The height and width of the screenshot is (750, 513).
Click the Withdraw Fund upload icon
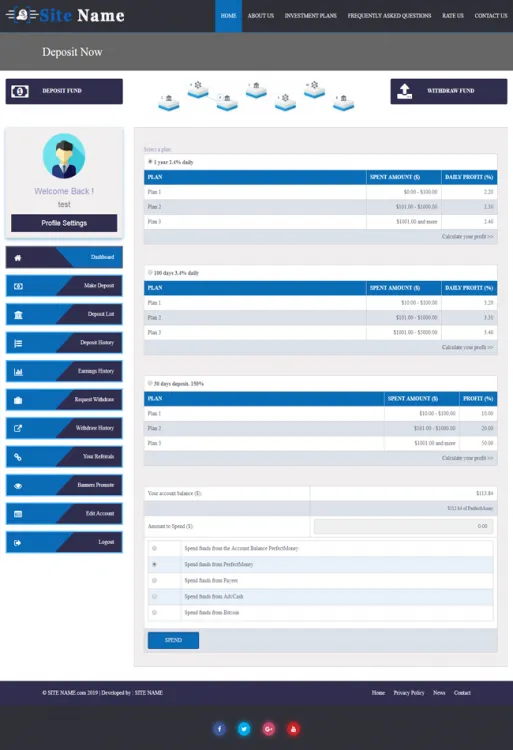[x=404, y=91]
